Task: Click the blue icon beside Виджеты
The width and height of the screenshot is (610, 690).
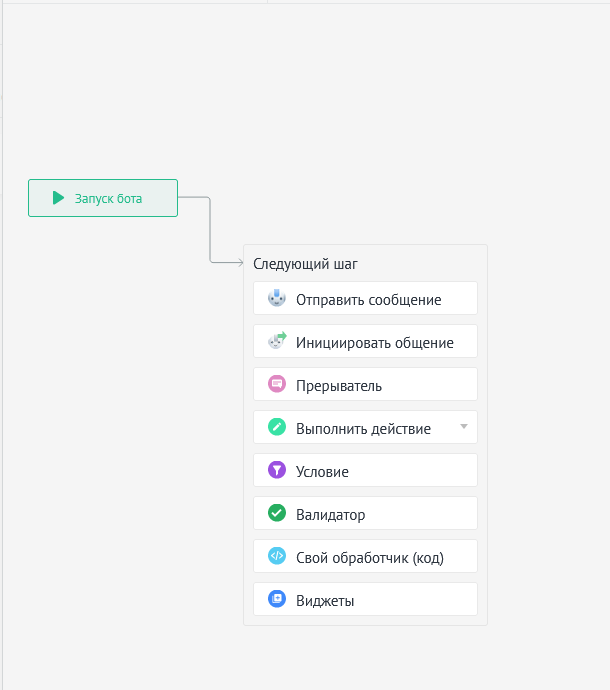Action: (277, 599)
